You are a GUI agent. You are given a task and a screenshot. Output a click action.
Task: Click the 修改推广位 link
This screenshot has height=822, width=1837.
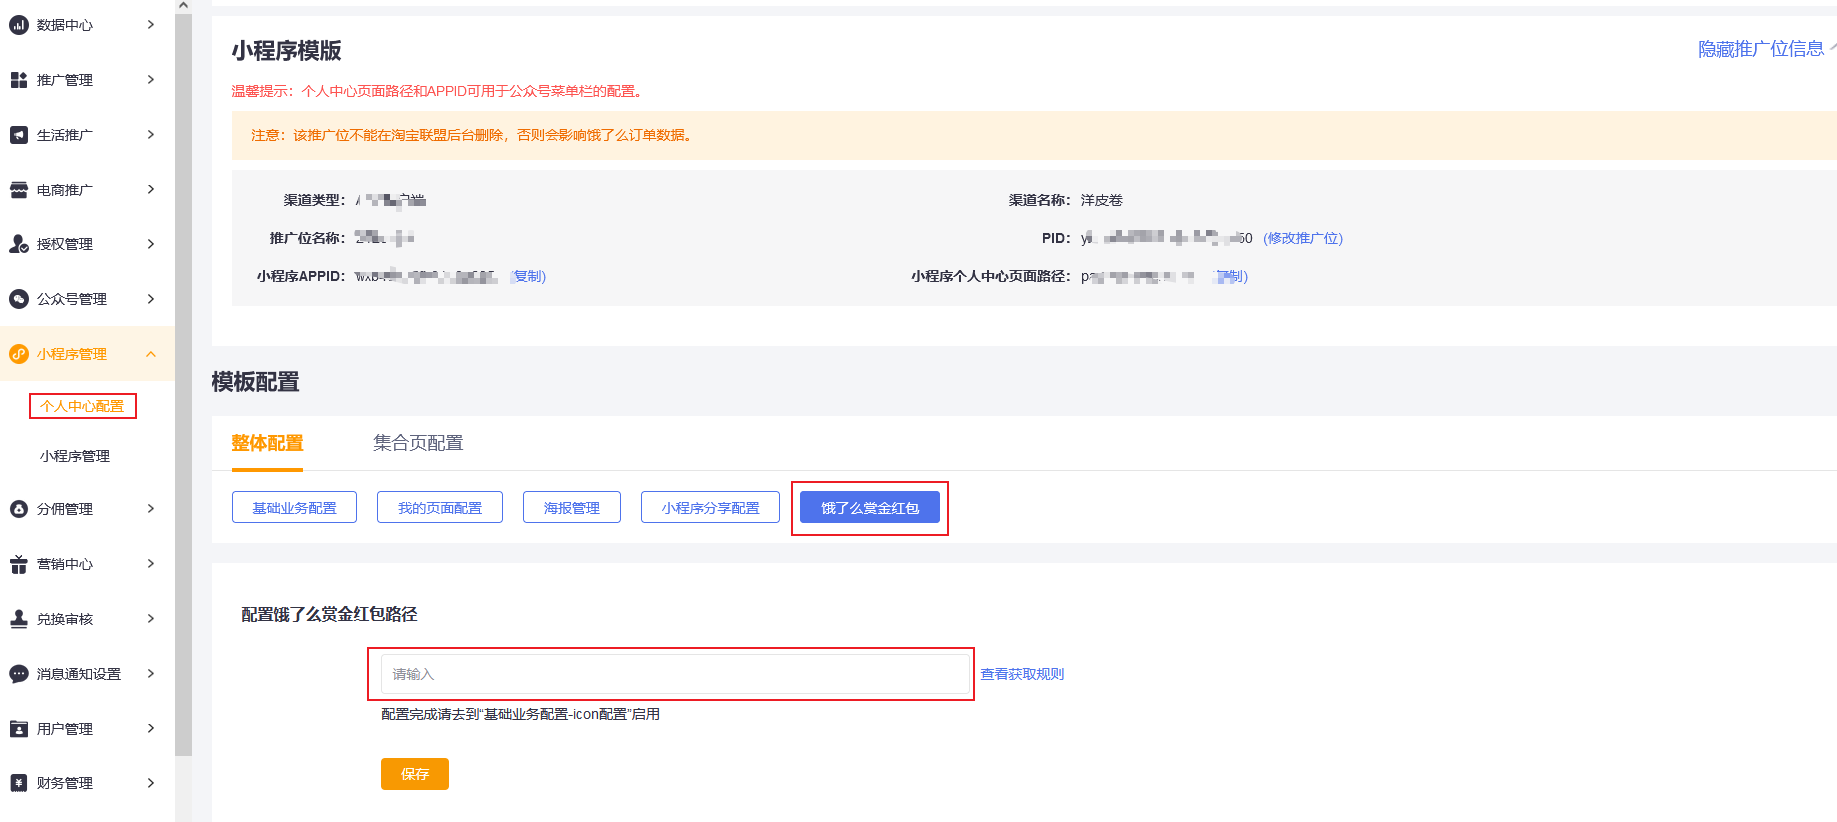[1303, 238]
